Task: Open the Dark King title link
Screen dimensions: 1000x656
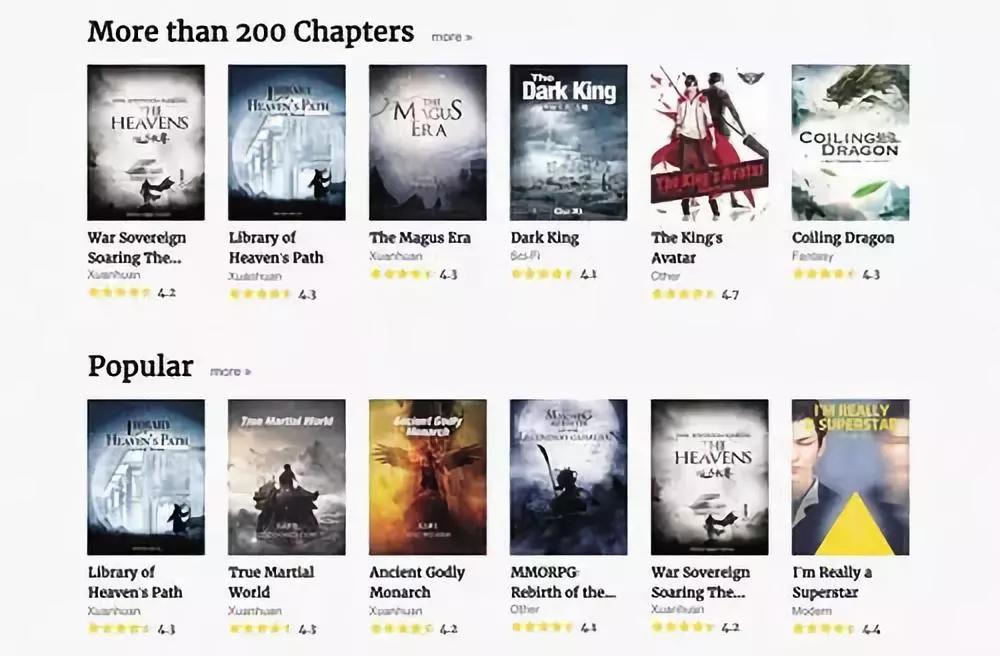Action: (x=545, y=238)
